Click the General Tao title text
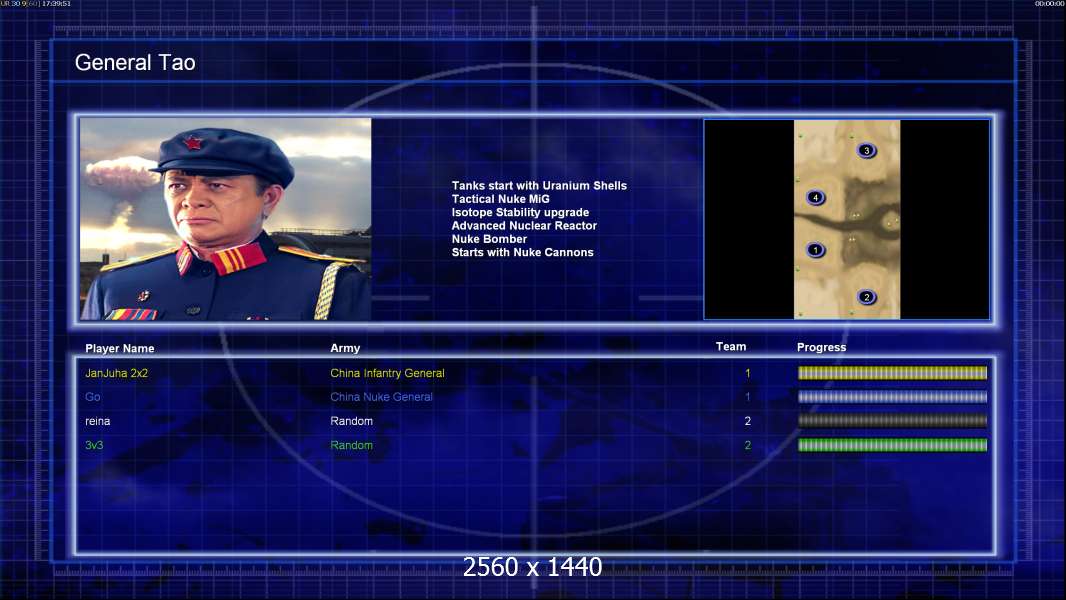The image size is (1066, 600). pos(135,63)
